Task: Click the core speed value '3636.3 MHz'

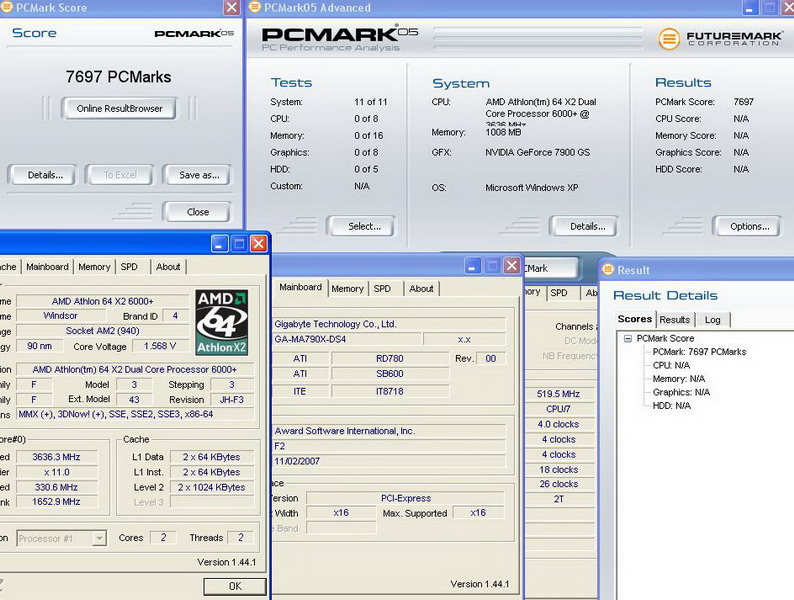Action: pyautogui.click(x=56, y=457)
